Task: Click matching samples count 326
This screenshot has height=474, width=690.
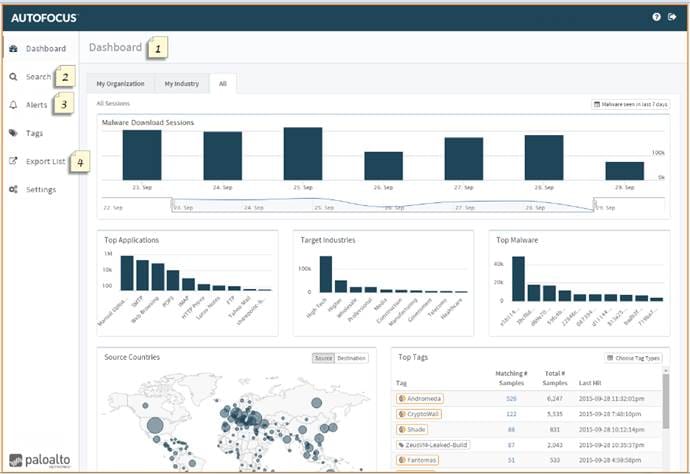Action: pyautogui.click(x=511, y=398)
